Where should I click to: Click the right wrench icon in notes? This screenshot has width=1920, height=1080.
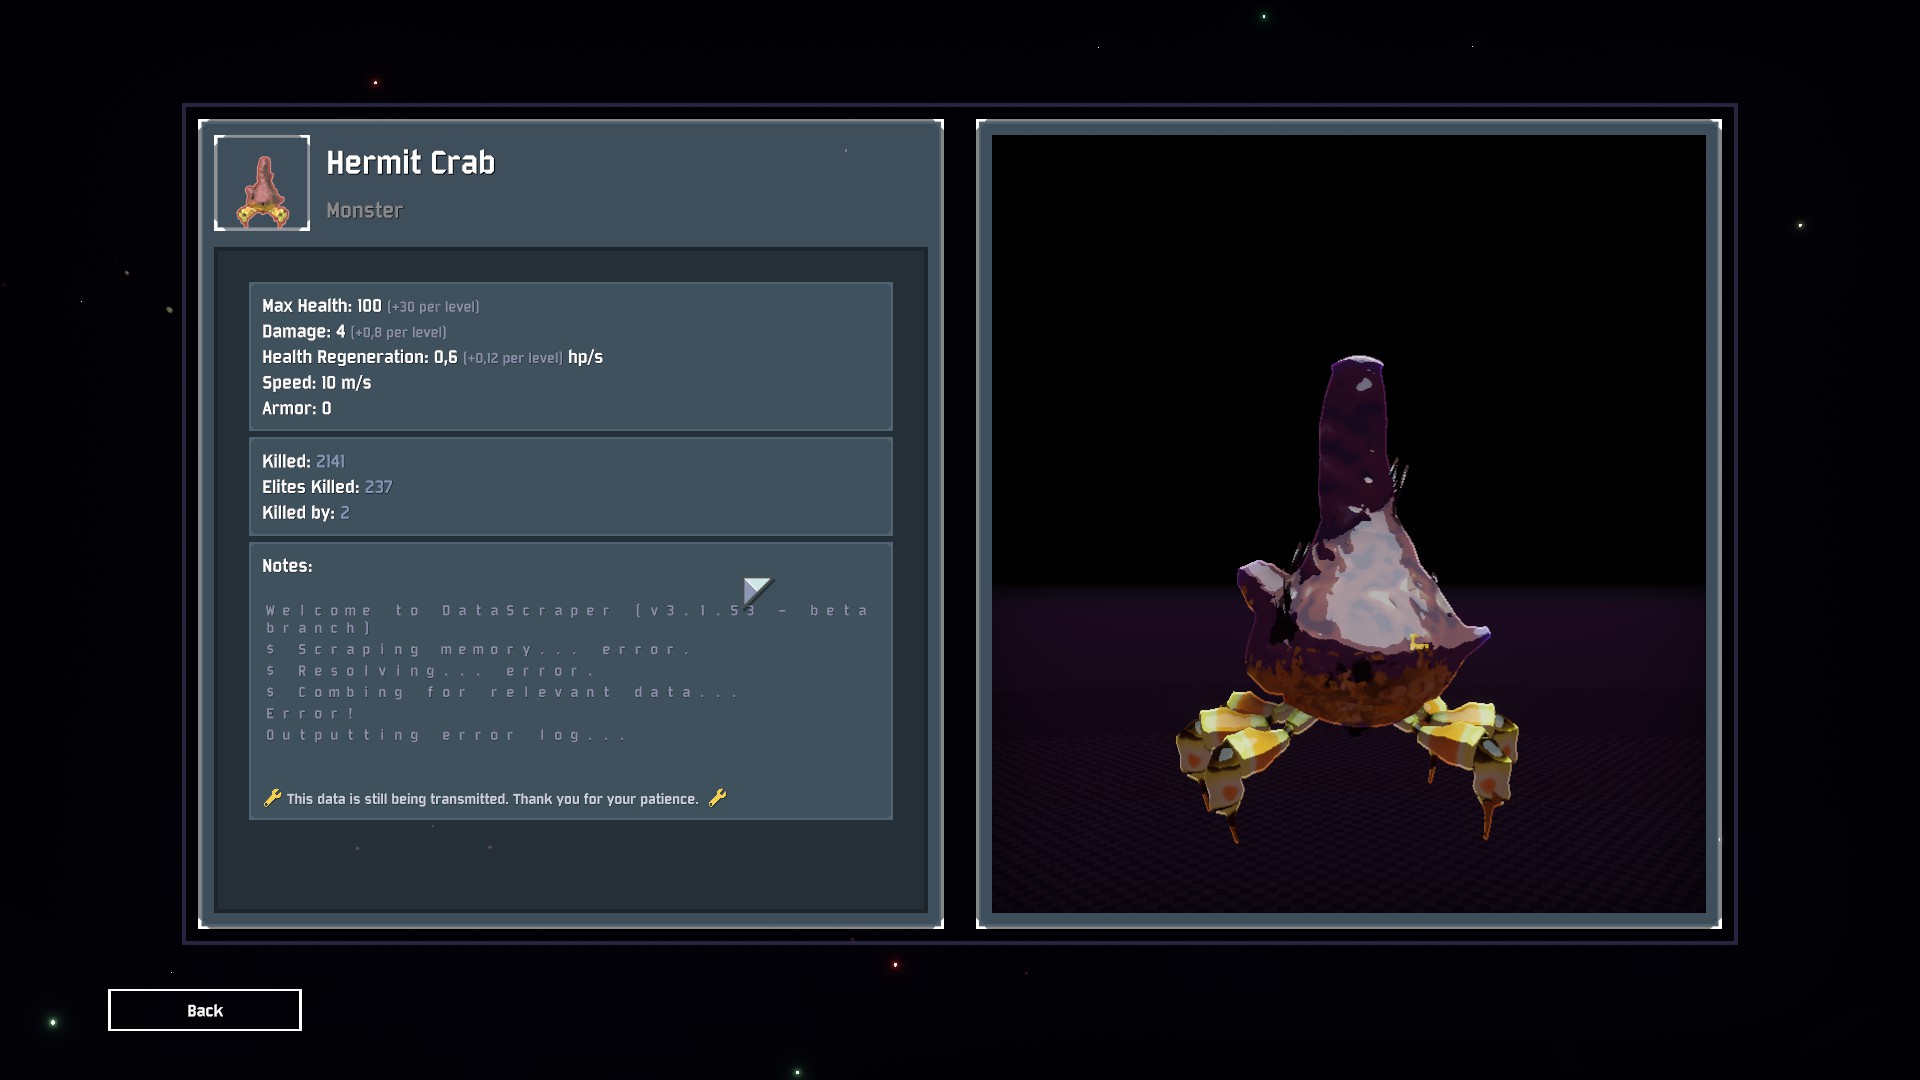[717, 798]
